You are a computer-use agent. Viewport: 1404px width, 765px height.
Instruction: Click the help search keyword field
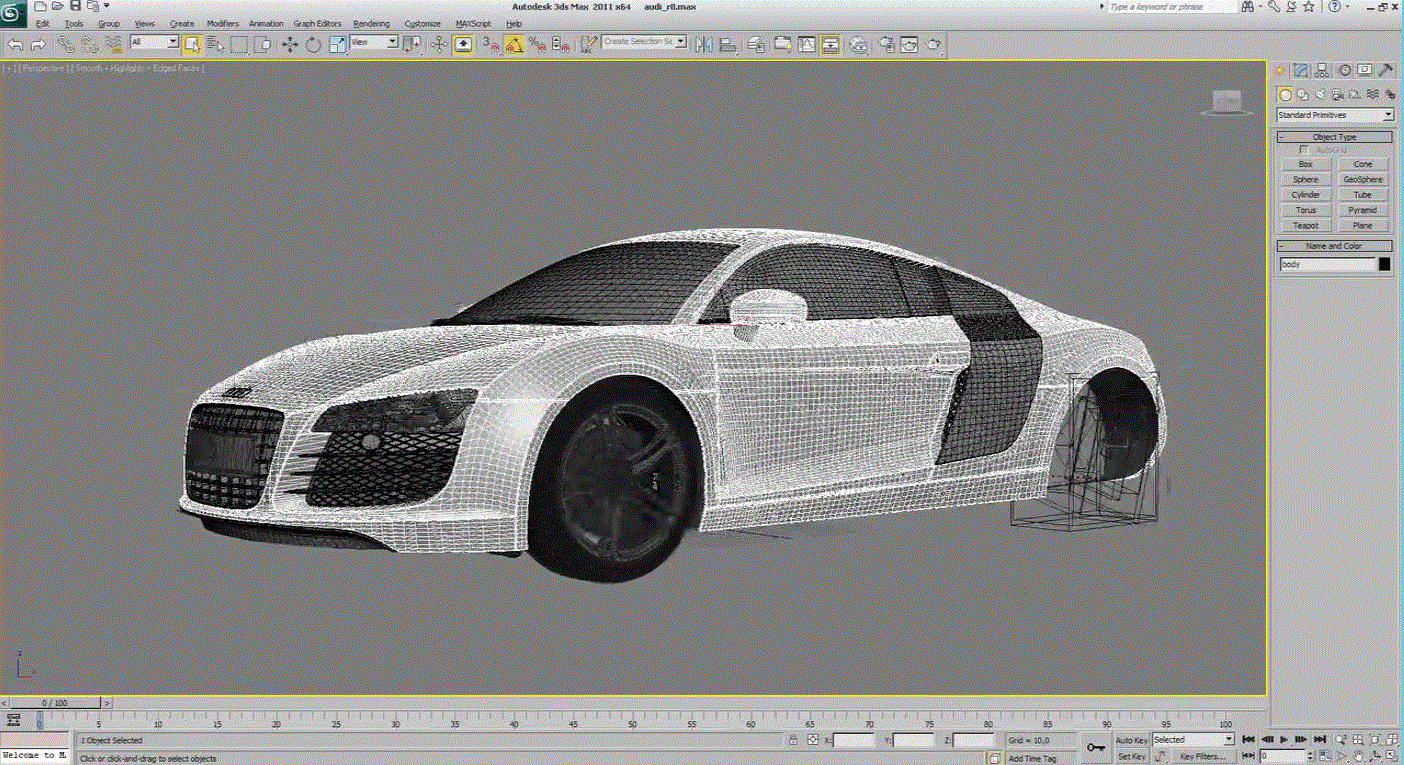[x=1171, y=7]
